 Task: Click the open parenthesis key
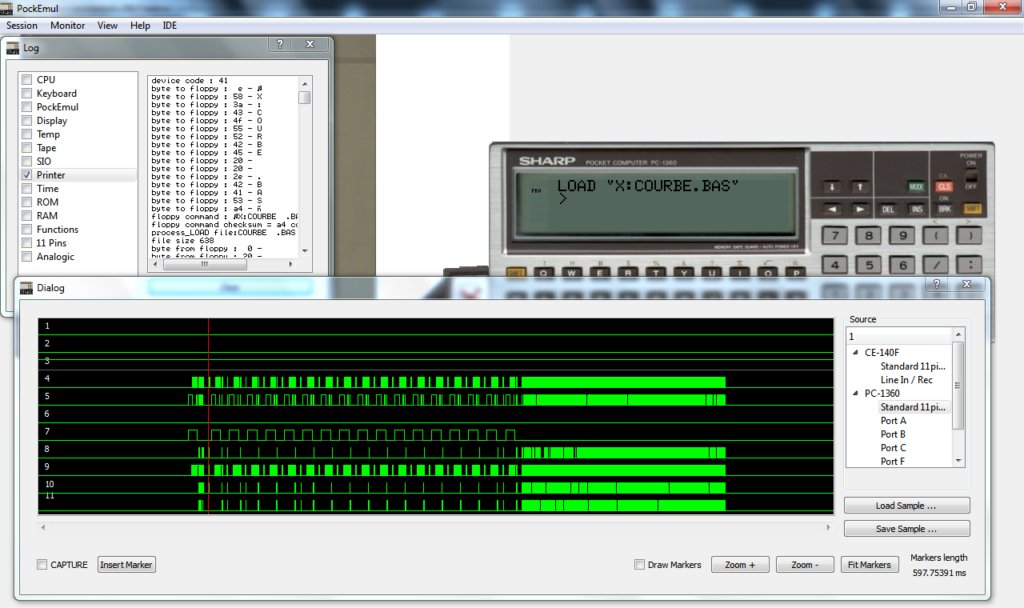tap(936, 236)
